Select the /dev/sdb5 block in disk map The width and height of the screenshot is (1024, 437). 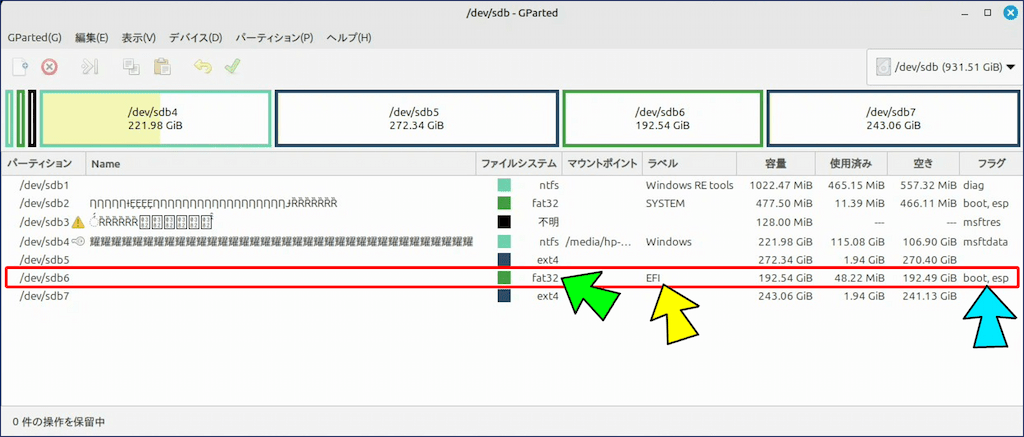click(414, 119)
